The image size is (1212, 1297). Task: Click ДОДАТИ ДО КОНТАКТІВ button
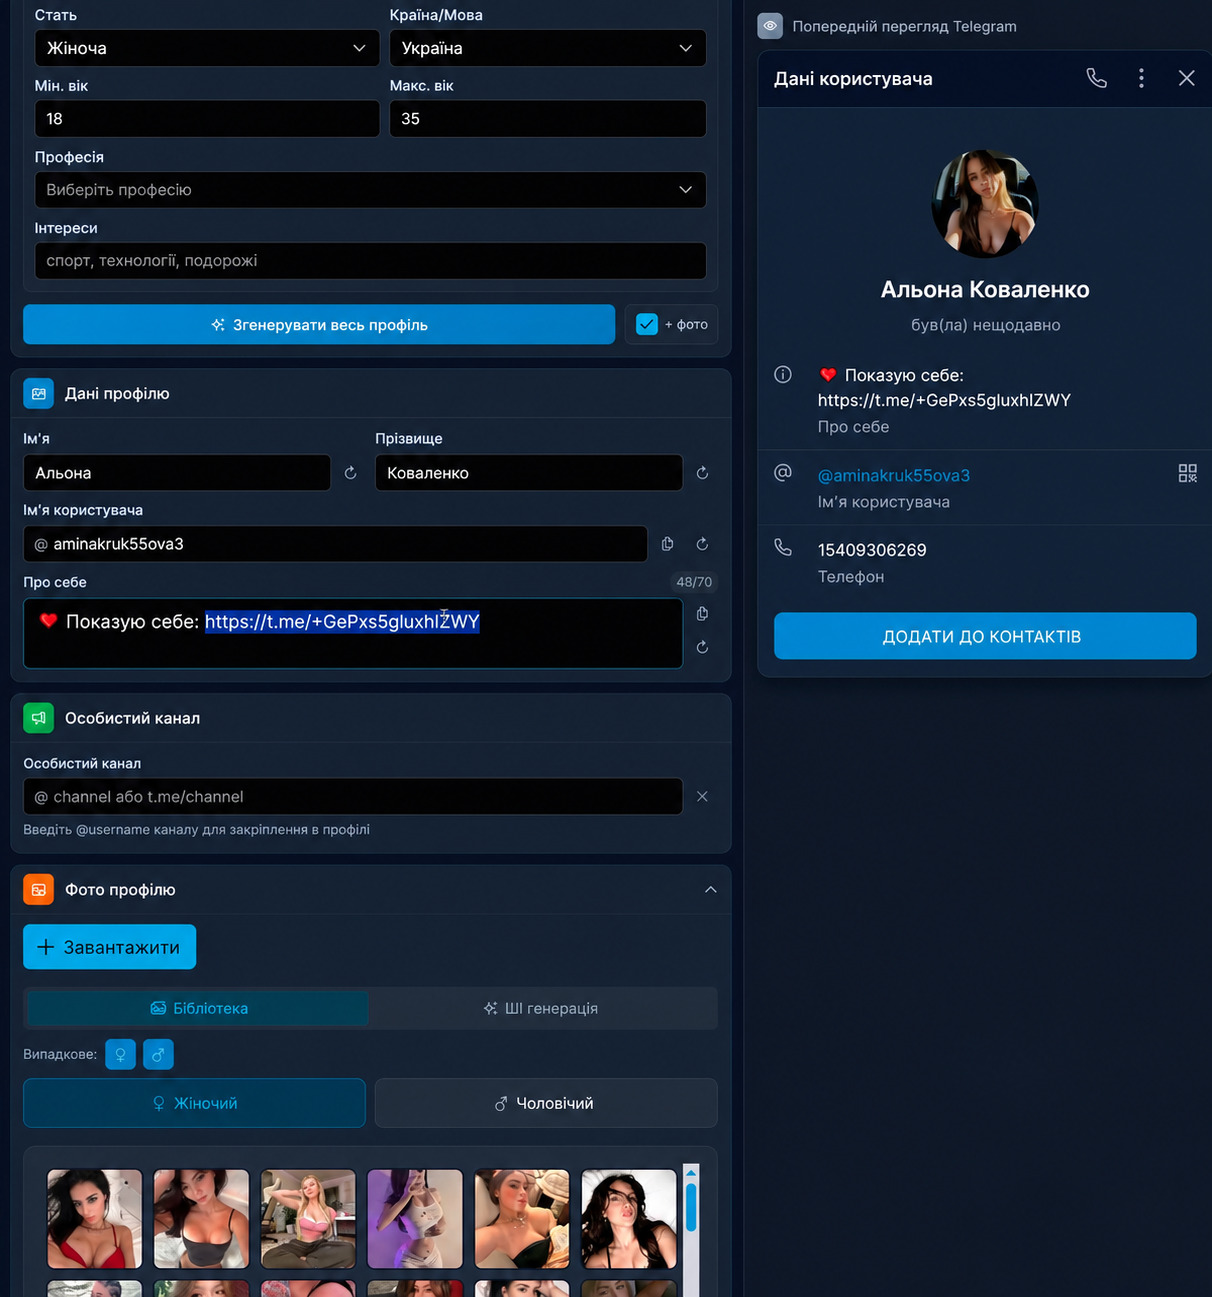click(985, 636)
